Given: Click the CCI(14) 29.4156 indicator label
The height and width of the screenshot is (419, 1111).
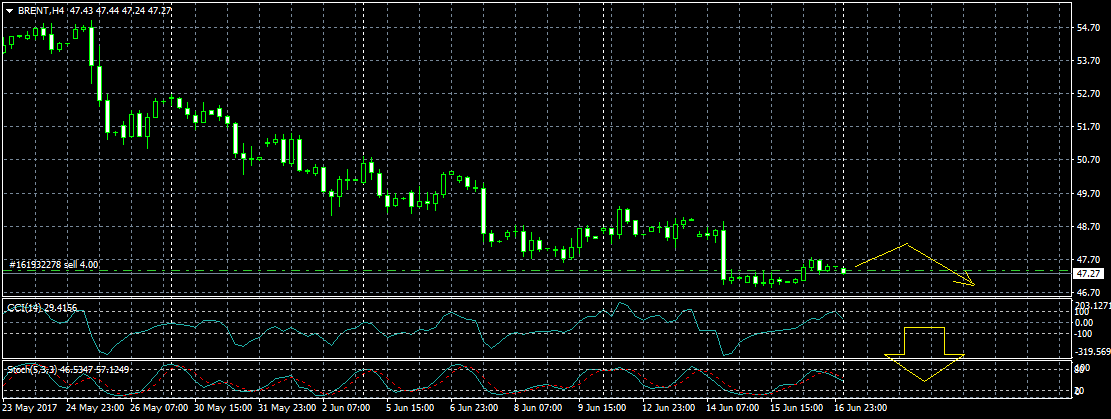Looking at the screenshot, I should pos(42,308).
